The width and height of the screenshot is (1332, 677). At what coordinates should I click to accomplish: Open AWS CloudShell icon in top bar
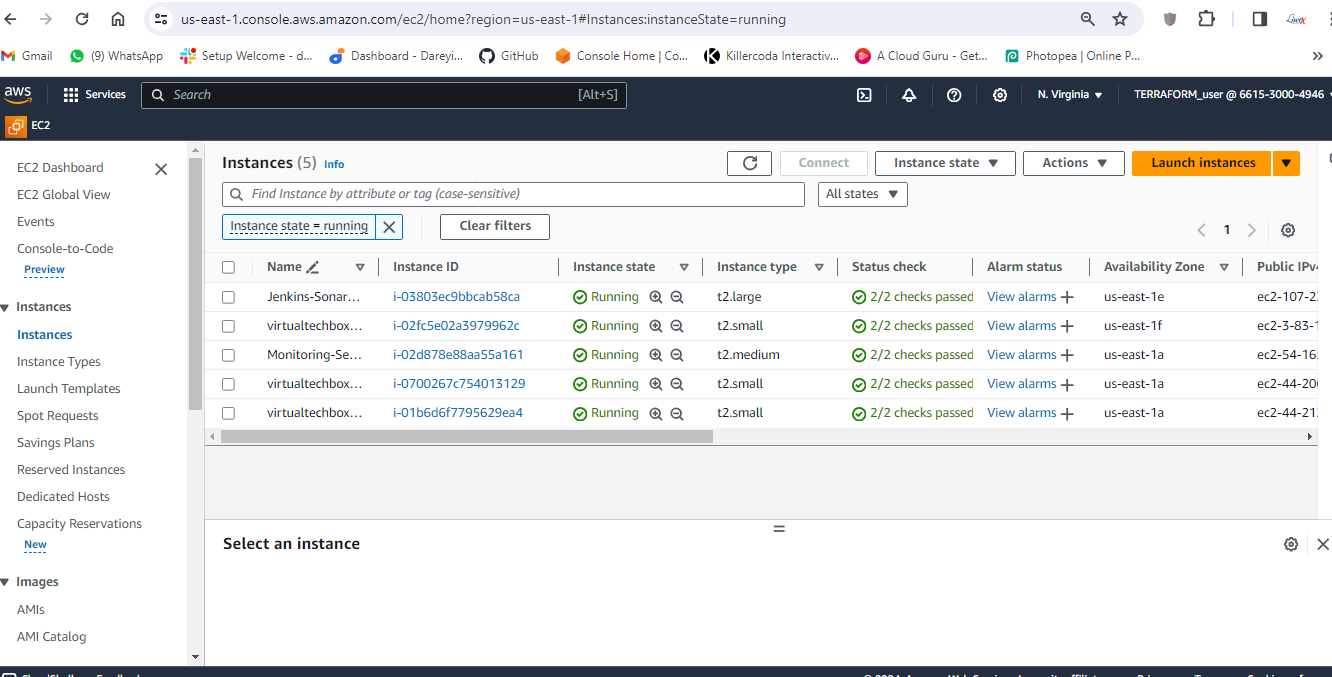(x=864, y=95)
